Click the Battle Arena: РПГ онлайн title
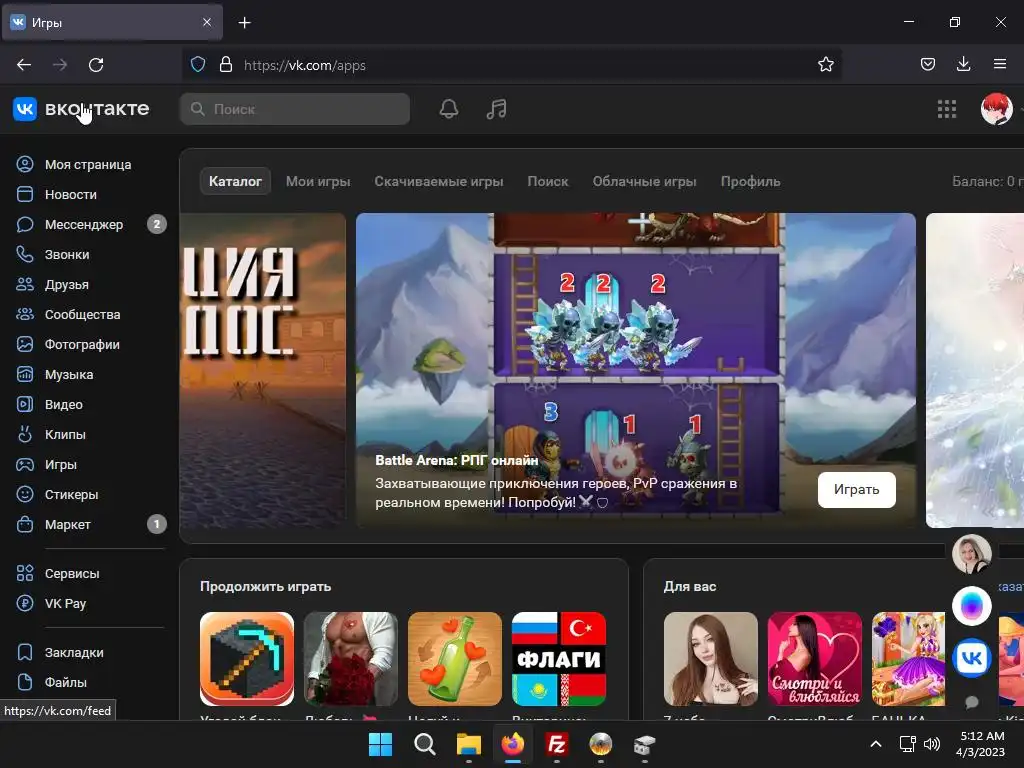This screenshot has height=768, width=1024. 456,460
